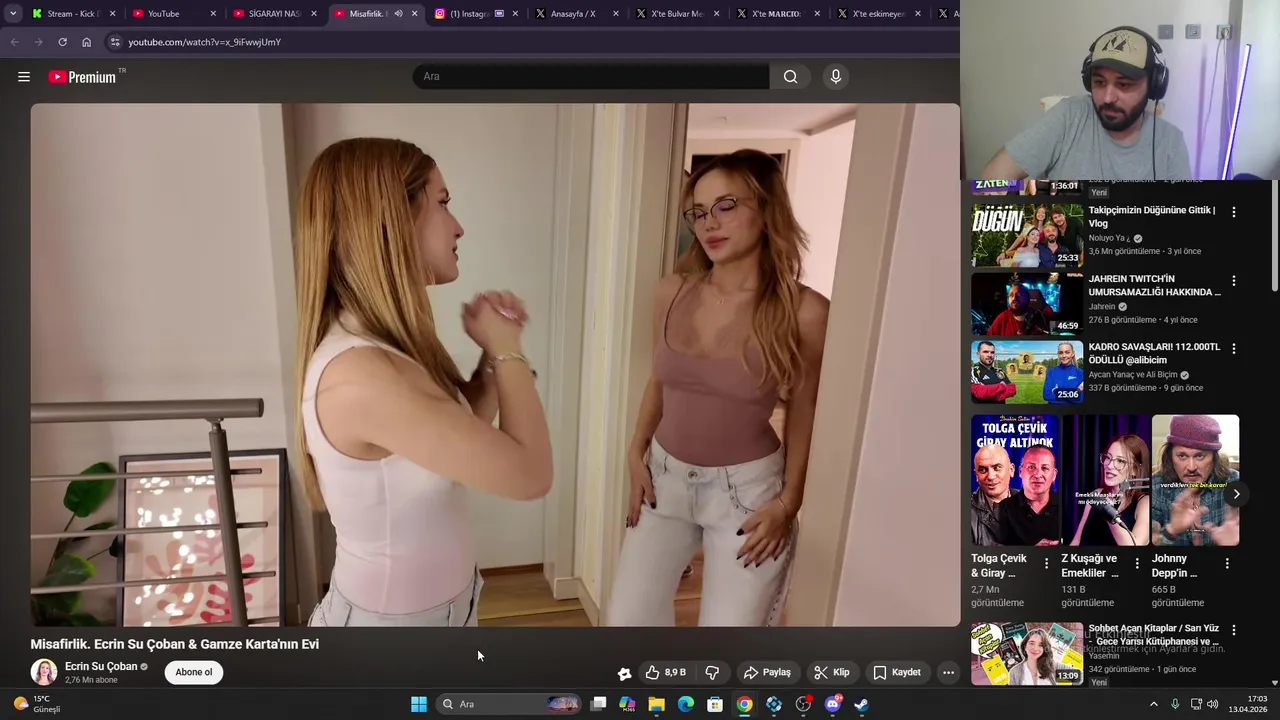Open Ecrin Su Çoban channel avatar

44,672
